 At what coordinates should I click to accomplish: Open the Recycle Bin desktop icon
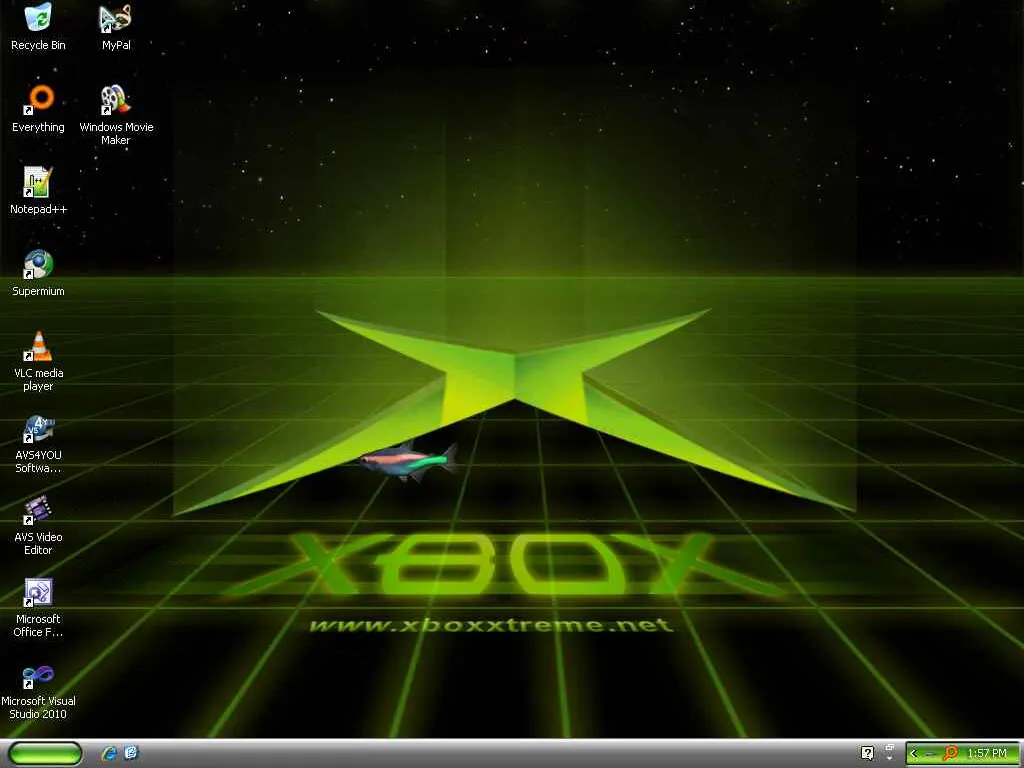pyautogui.click(x=38, y=27)
